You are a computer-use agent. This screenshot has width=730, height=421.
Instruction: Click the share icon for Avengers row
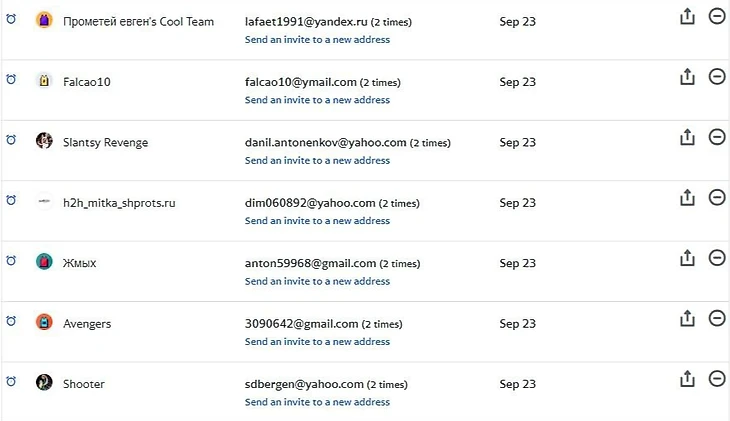[687, 319]
